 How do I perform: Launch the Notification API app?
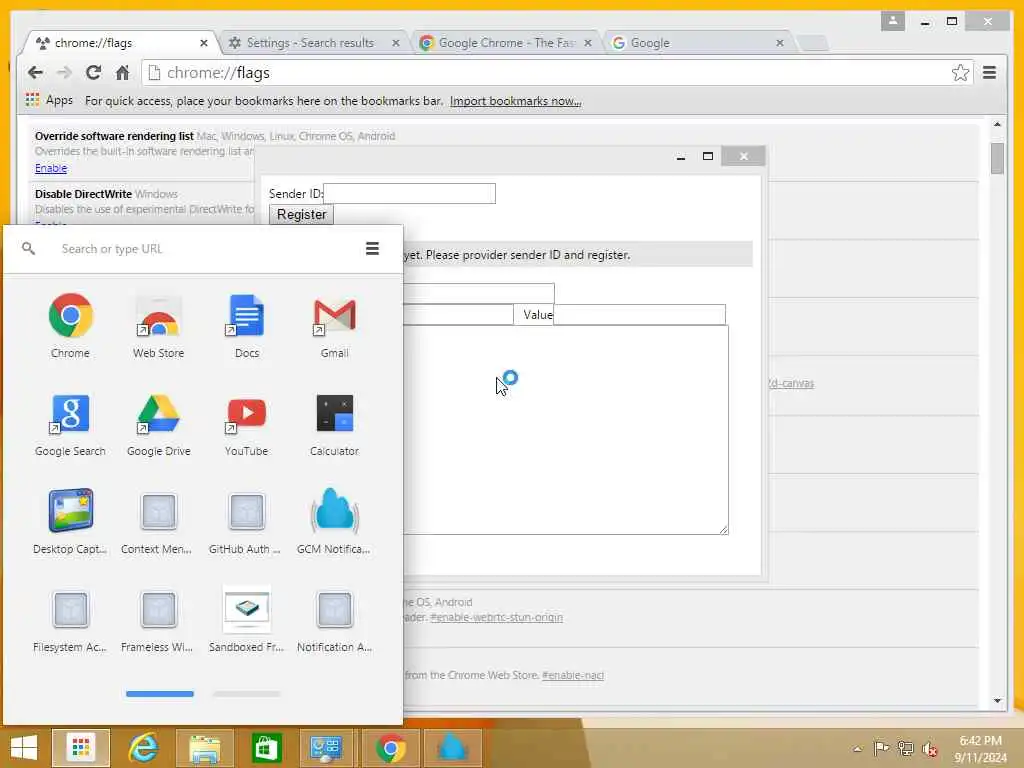pyautogui.click(x=334, y=620)
